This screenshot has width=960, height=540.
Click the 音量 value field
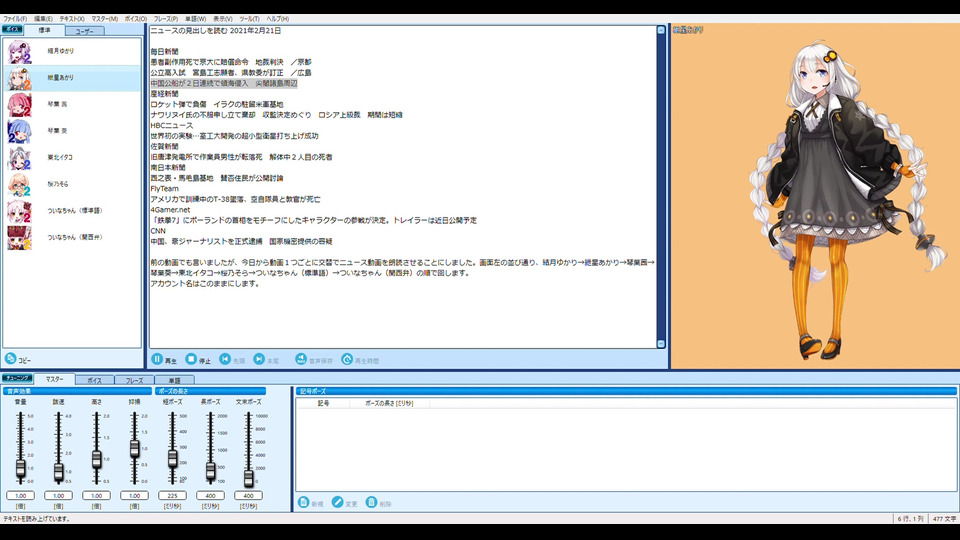click(x=20, y=495)
